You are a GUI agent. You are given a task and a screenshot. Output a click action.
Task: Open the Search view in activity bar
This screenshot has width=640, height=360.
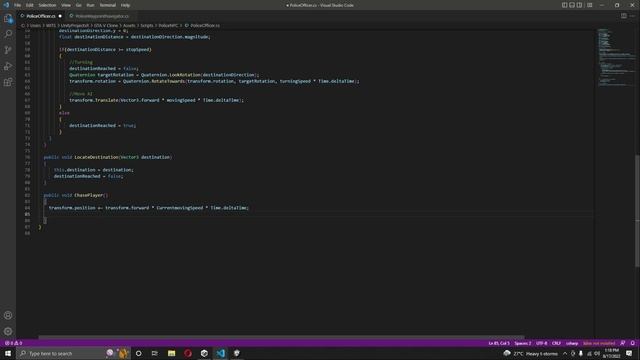tap(8, 34)
